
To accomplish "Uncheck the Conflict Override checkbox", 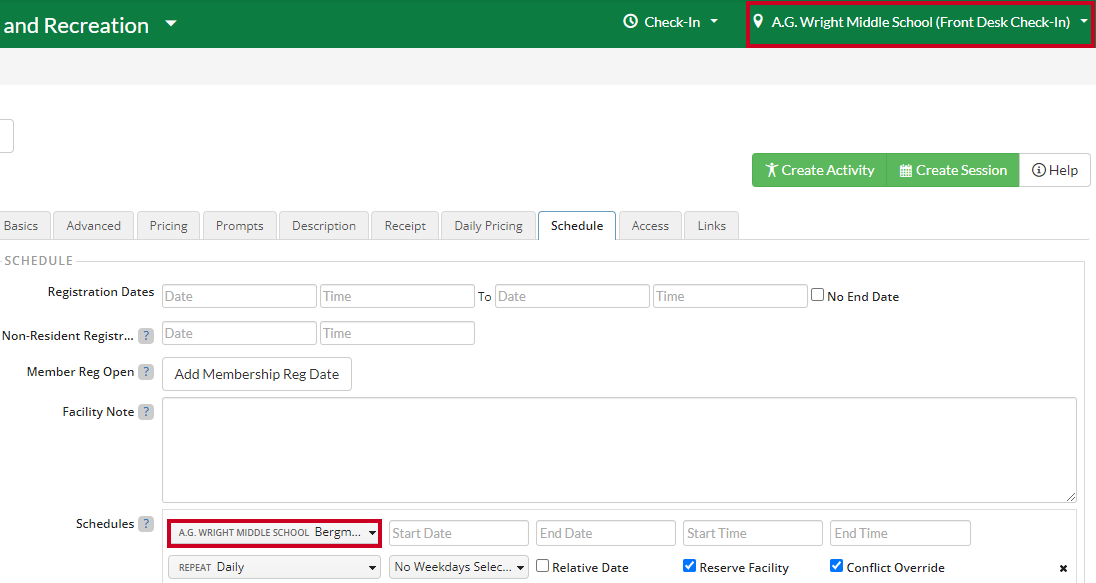I will 836,566.
